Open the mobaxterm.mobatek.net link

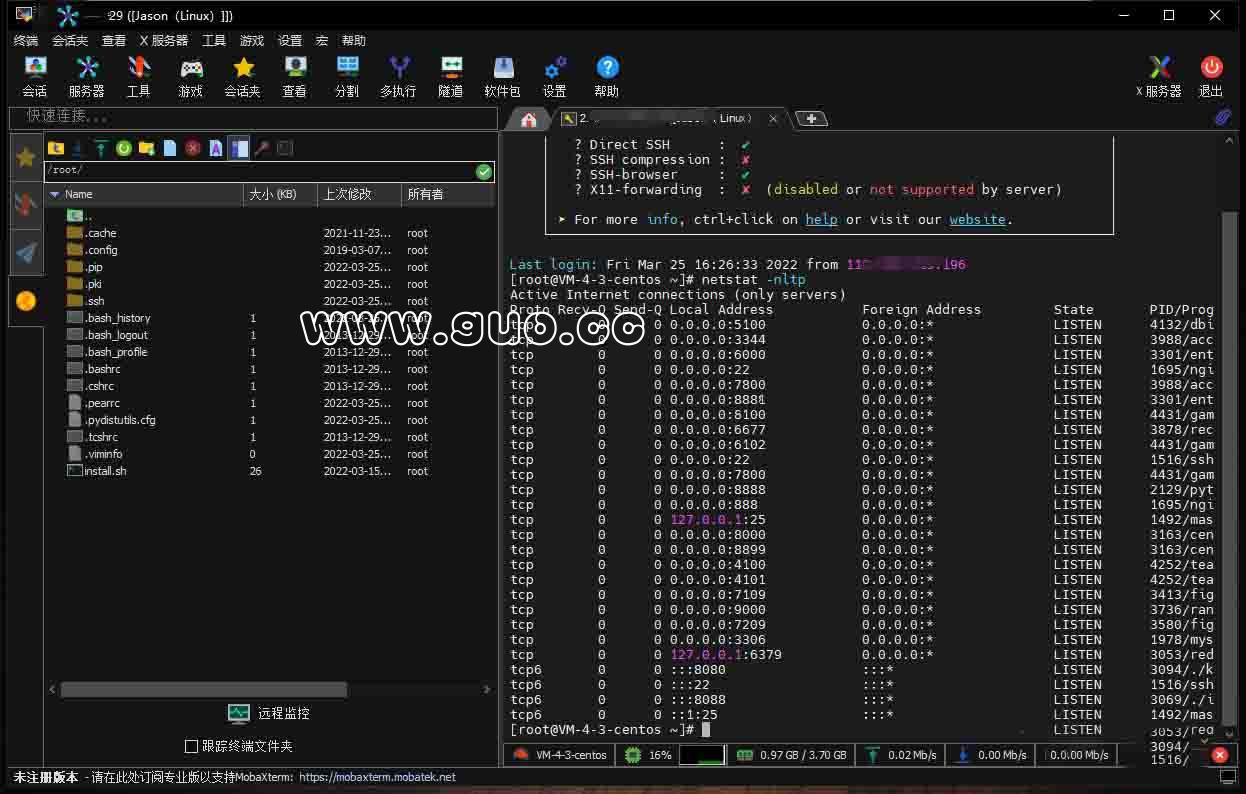(x=377, y=777)
